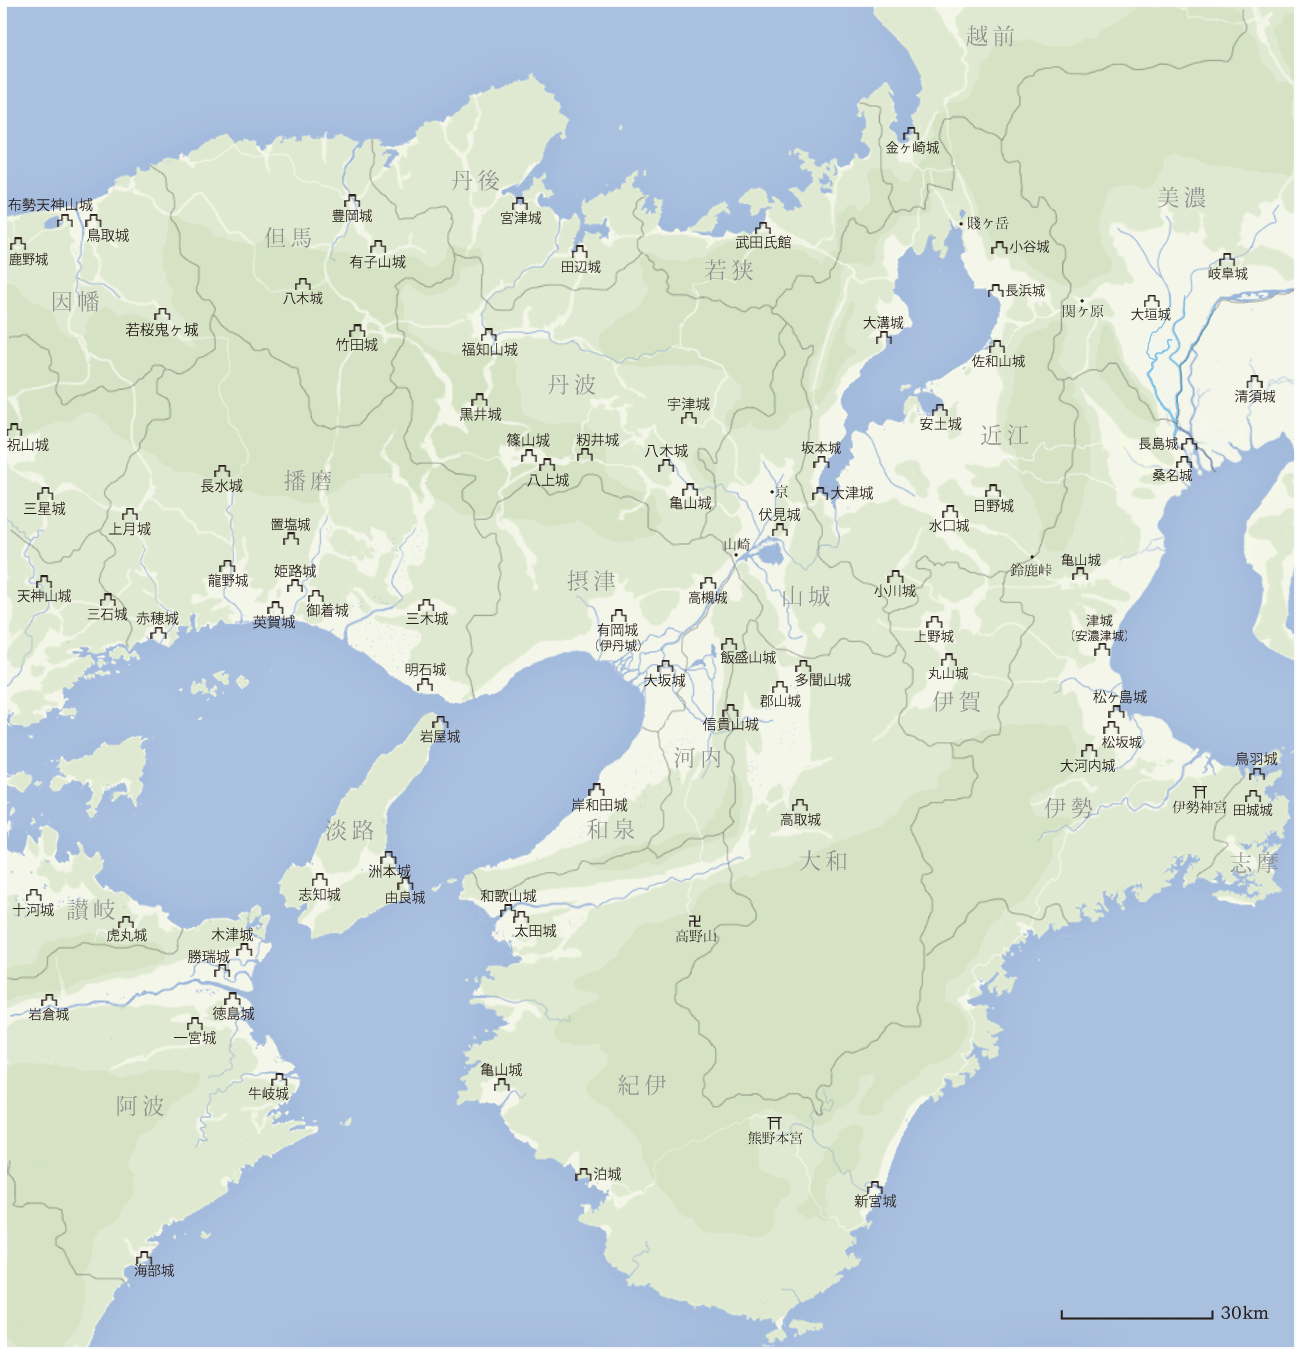Screen dimensions: 1300x1353
Task: Click the 淡路 island label
Action: click(x=350, y=830)
